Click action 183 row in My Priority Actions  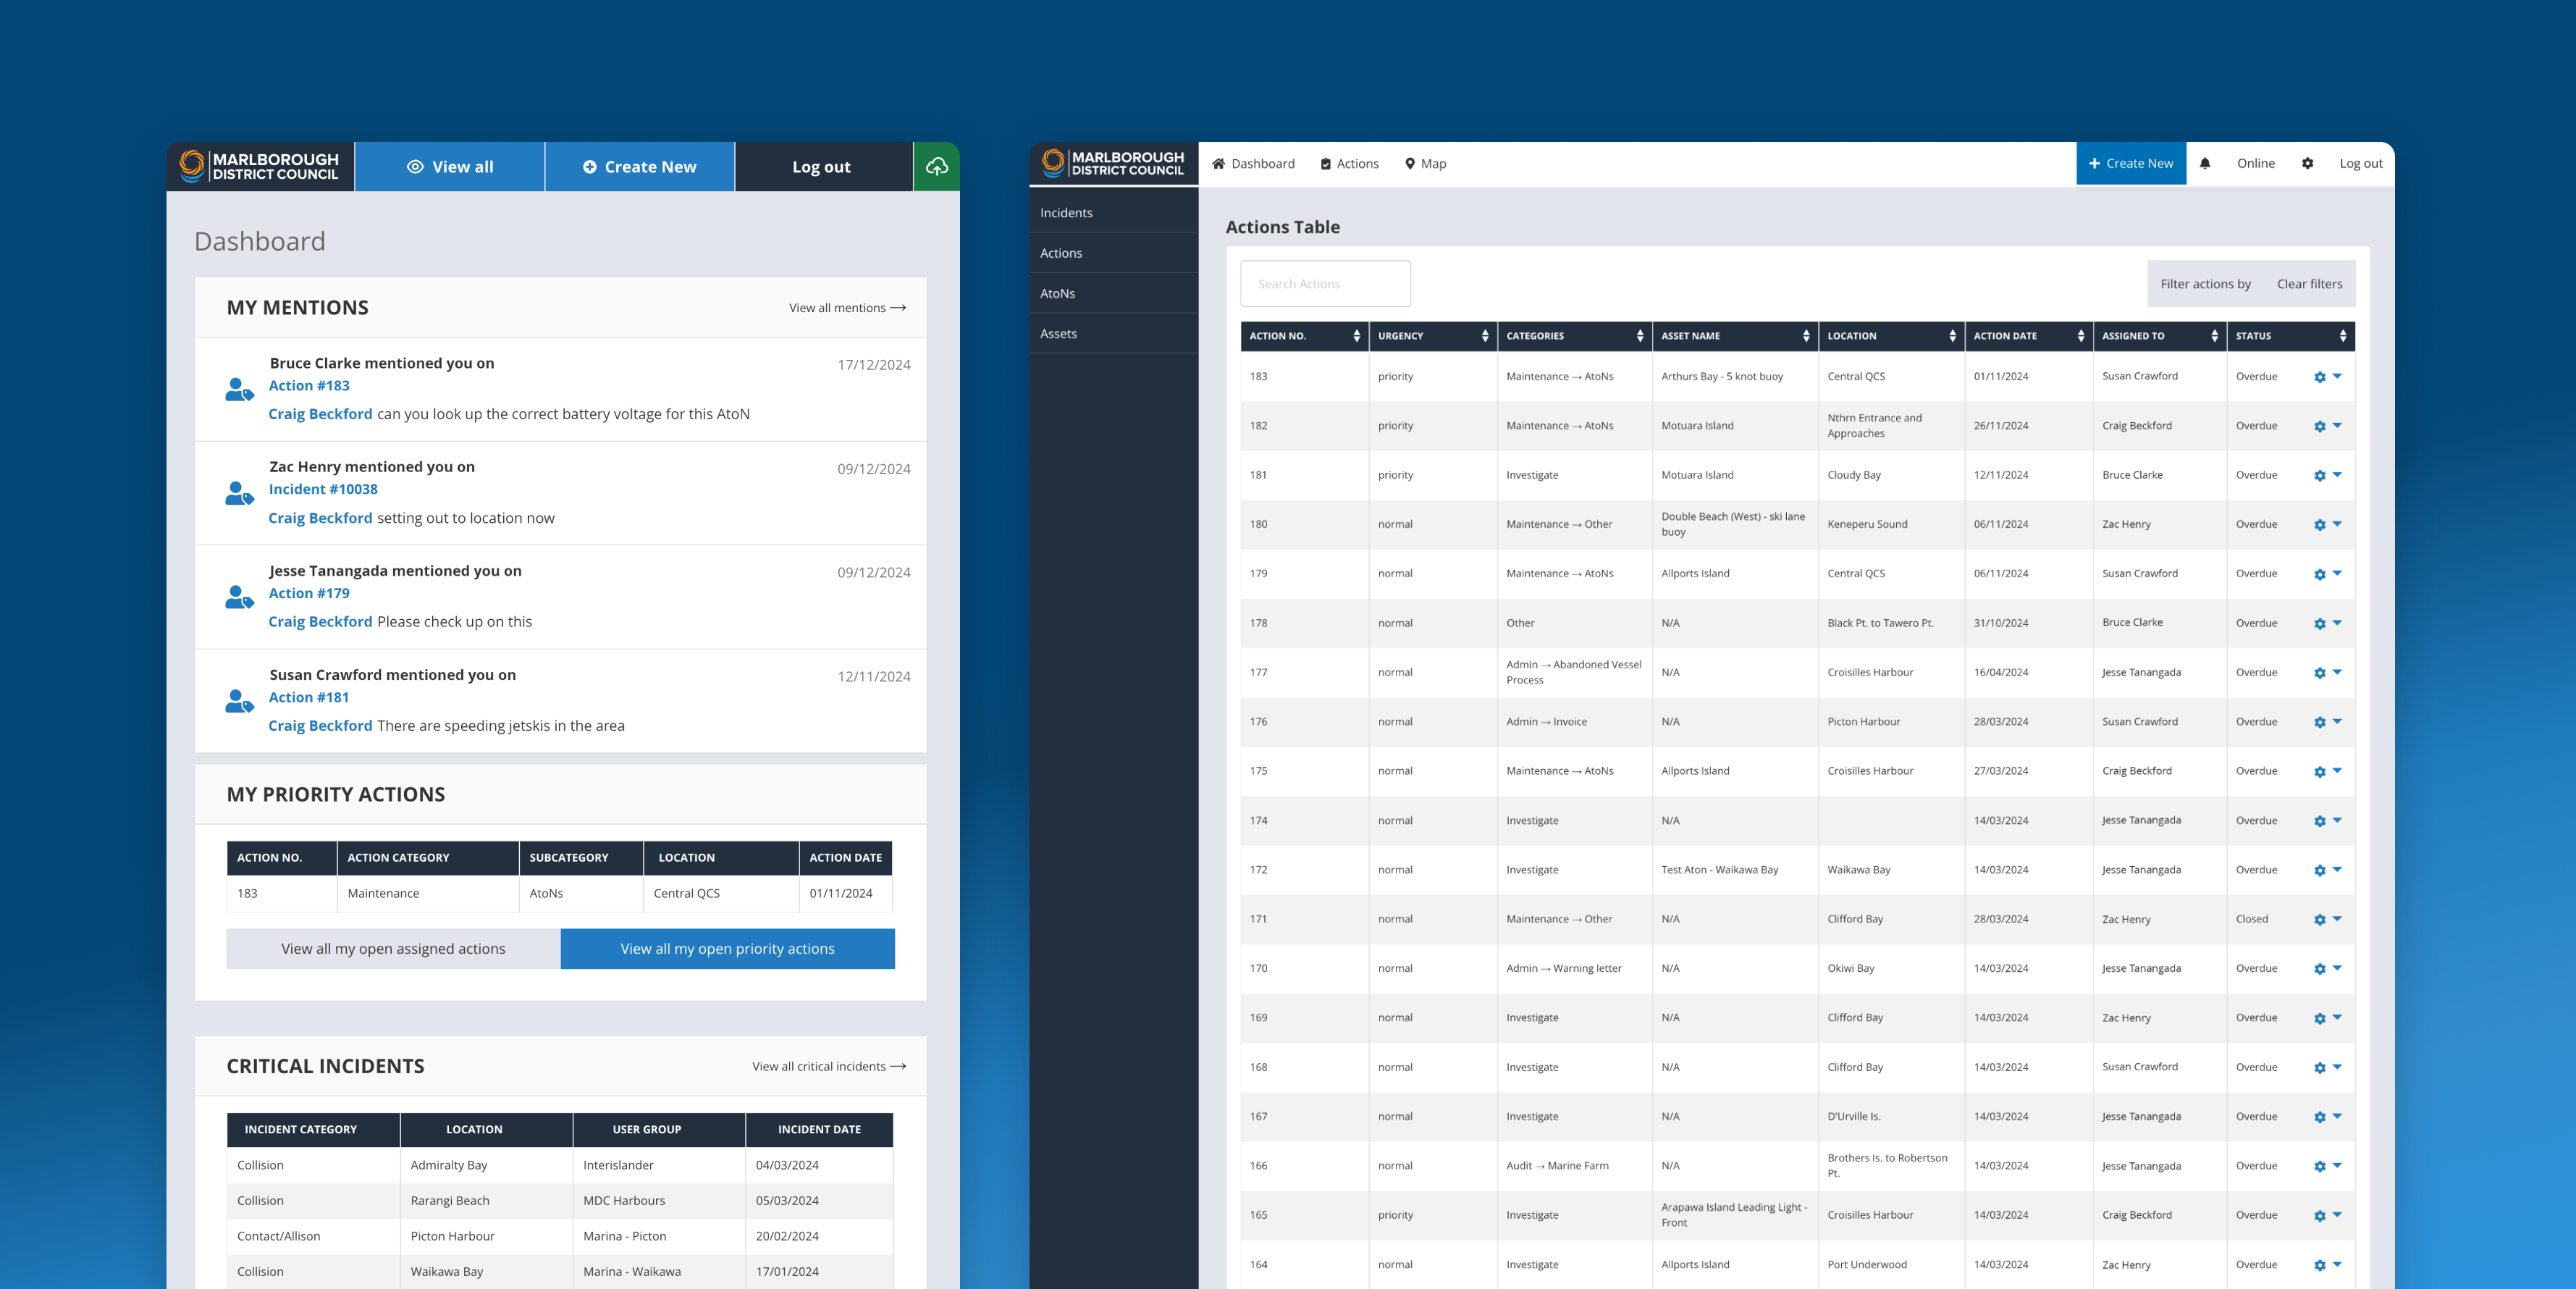559,894
